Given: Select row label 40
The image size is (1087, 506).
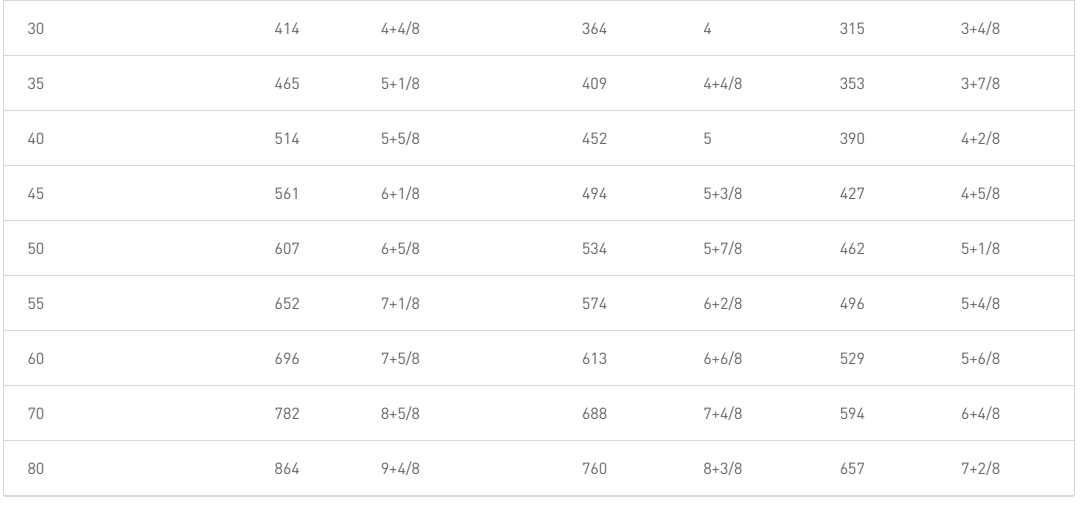Looking at the screenshot, I should (35, 139).
